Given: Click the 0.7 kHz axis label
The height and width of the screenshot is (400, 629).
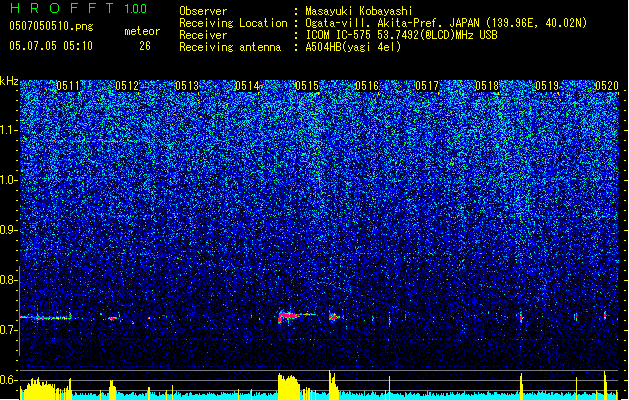Looking at the screenshot, I should click(9, 330).
